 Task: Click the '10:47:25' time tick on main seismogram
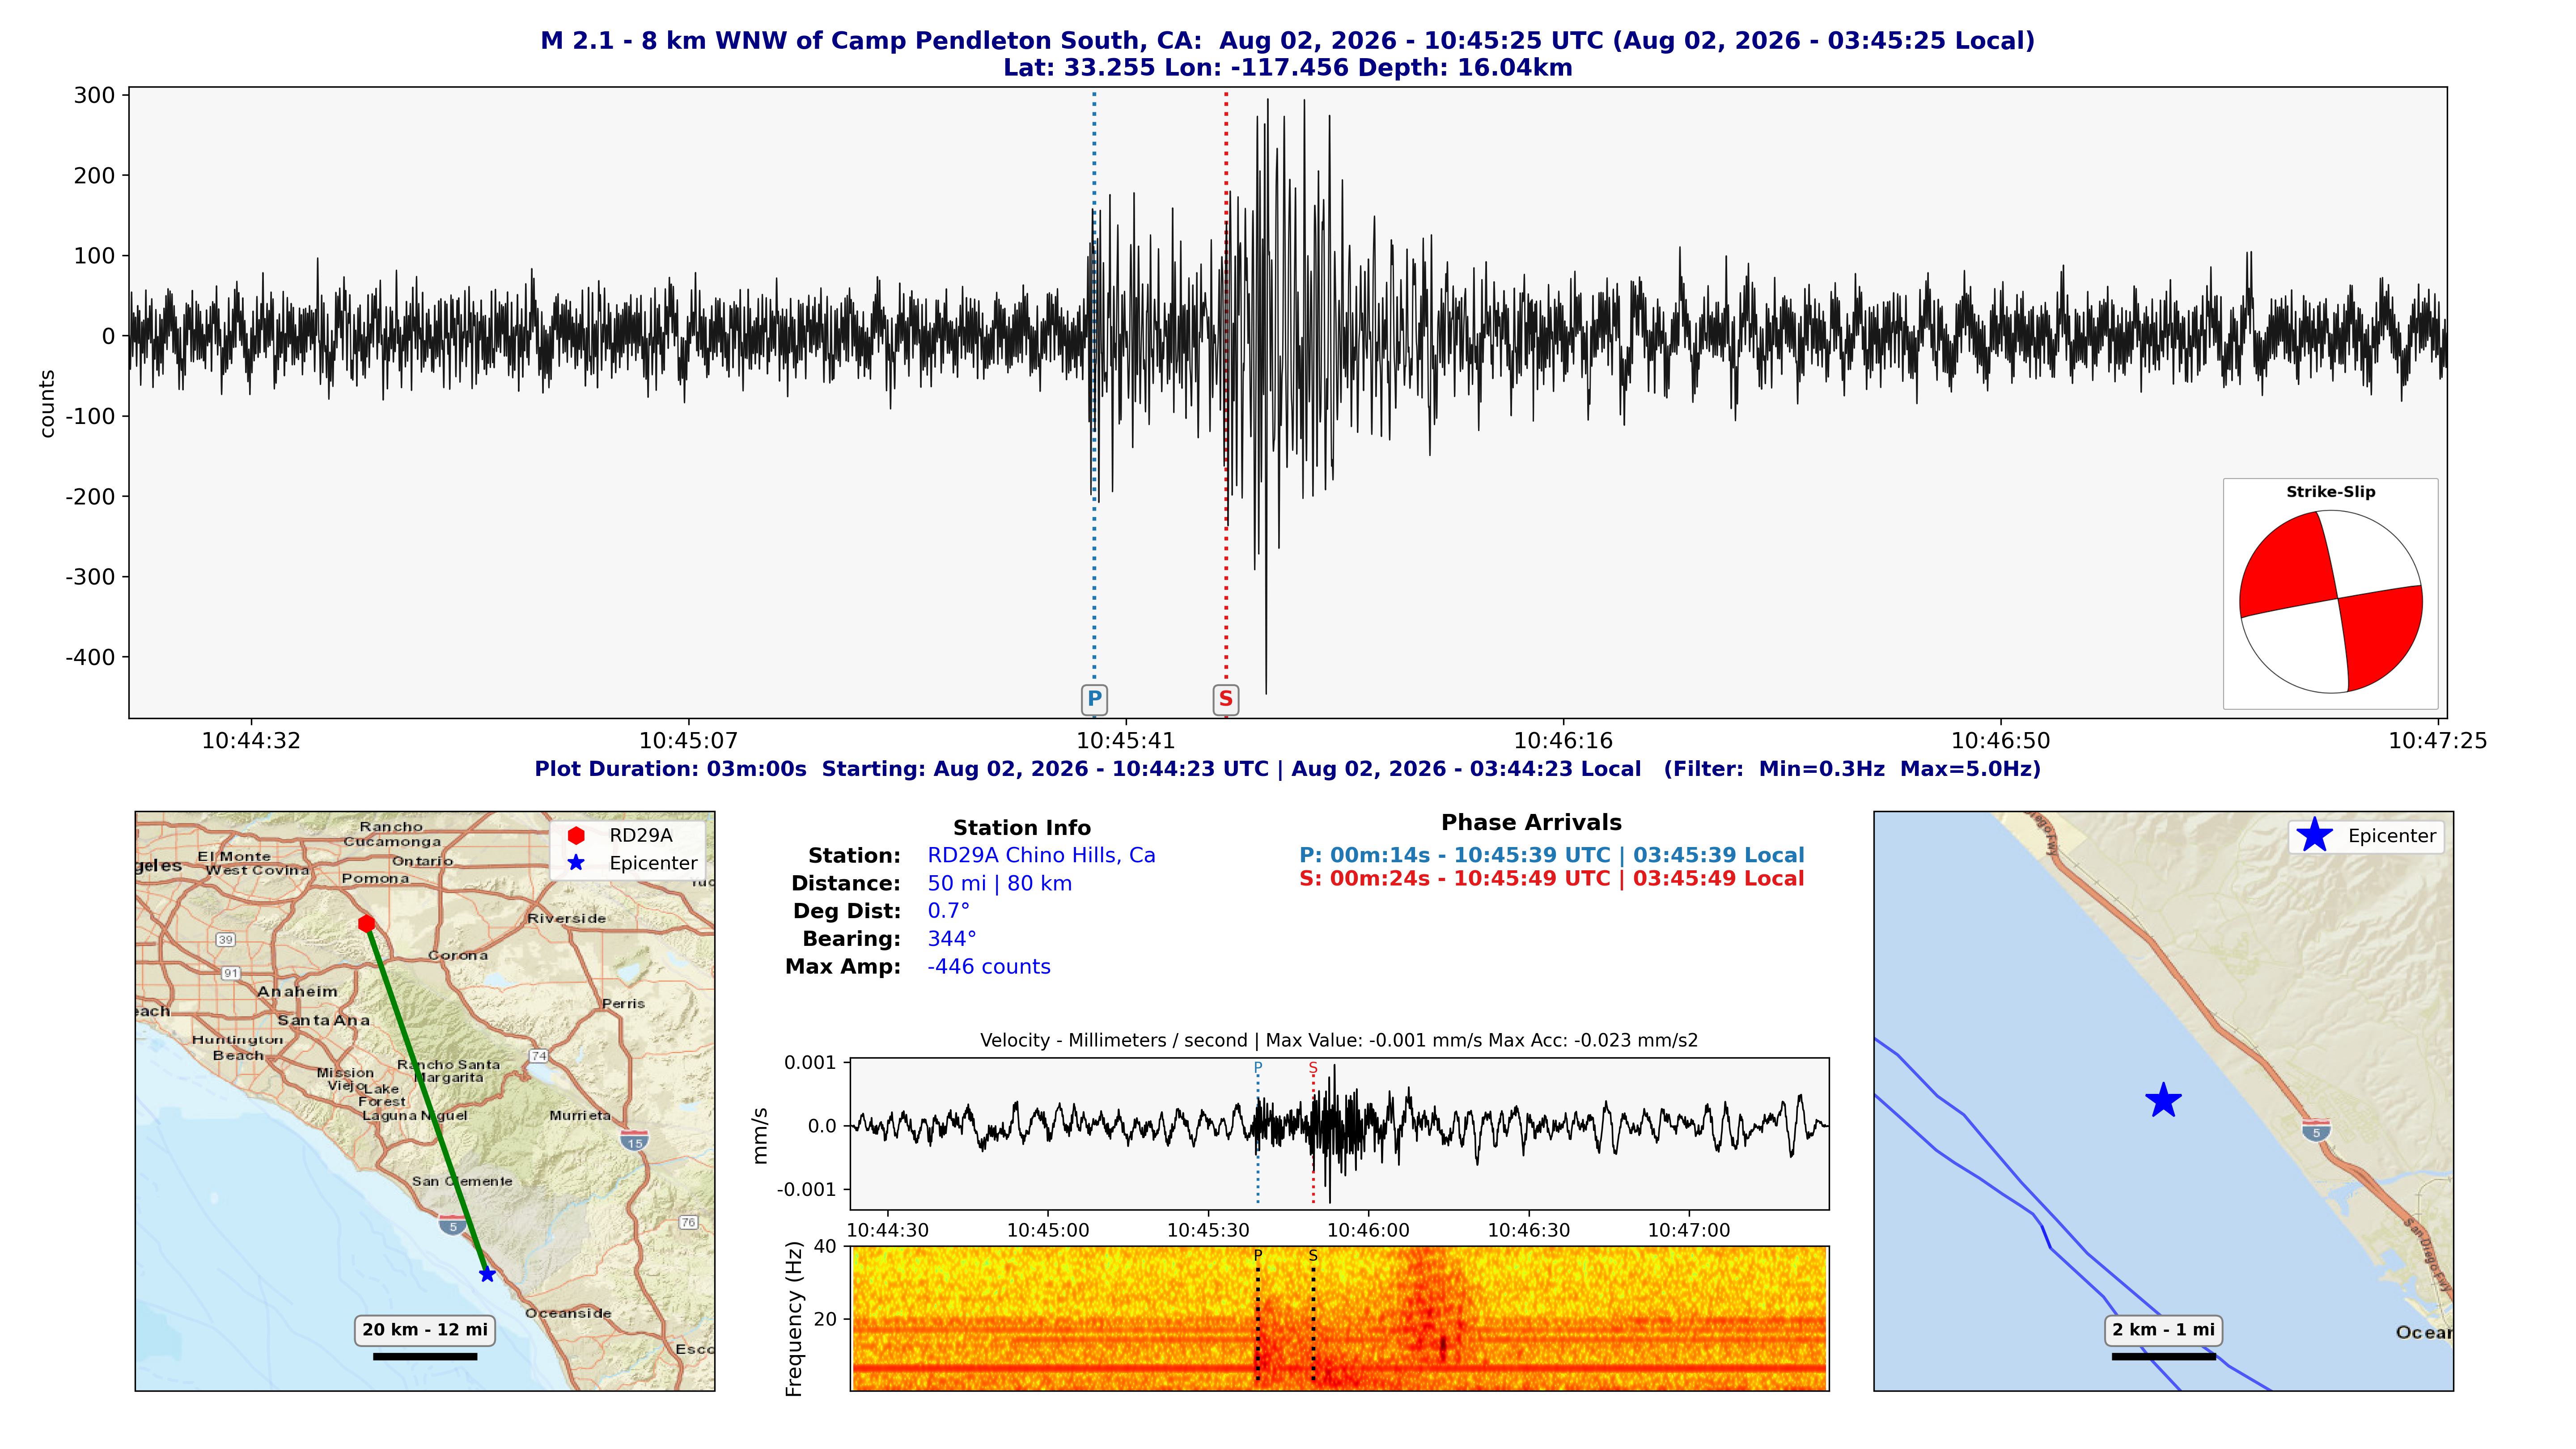pos(2438,741)
